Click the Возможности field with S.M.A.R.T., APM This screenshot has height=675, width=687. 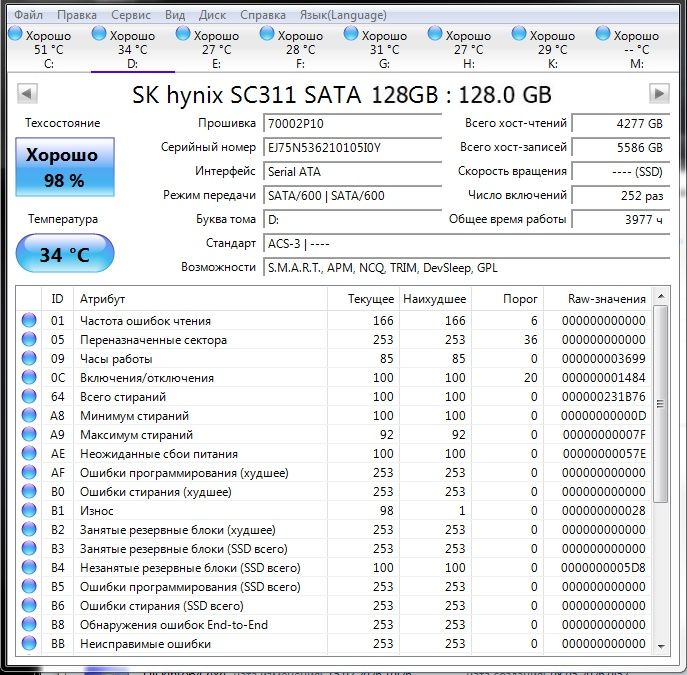tap(467, 268)
